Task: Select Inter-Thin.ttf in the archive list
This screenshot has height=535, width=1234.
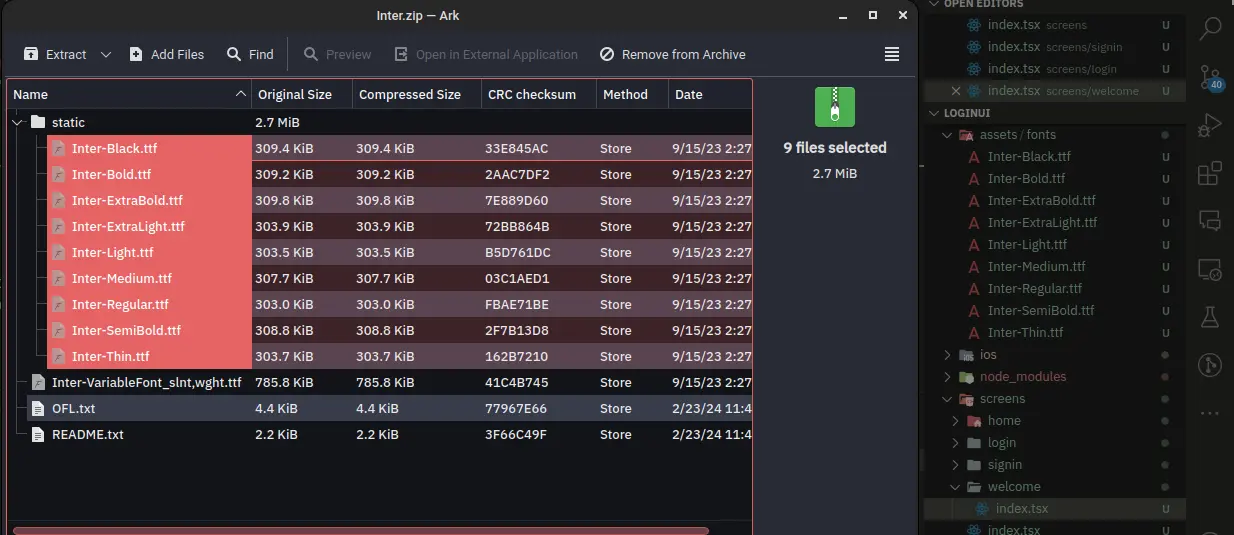Action: [x=110, y=356]
